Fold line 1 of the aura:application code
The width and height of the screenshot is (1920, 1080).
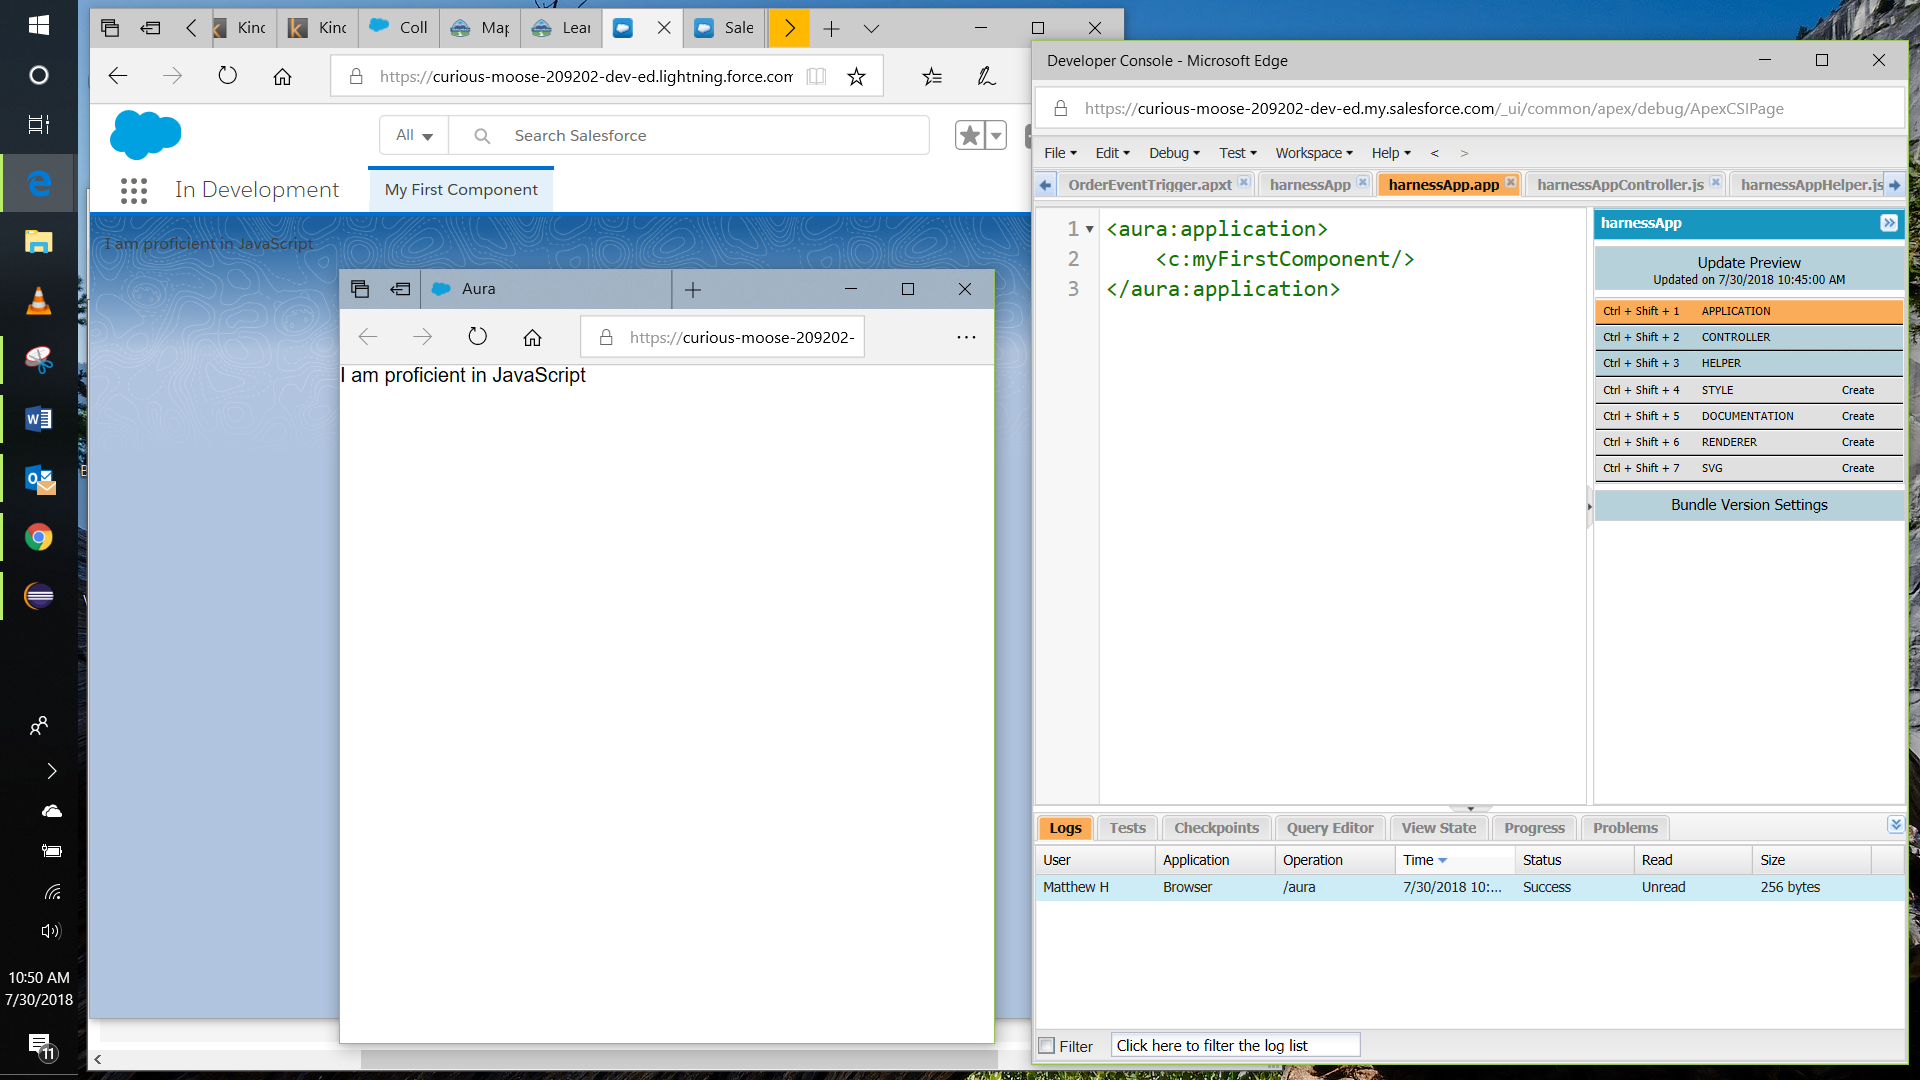(1090, 230)
